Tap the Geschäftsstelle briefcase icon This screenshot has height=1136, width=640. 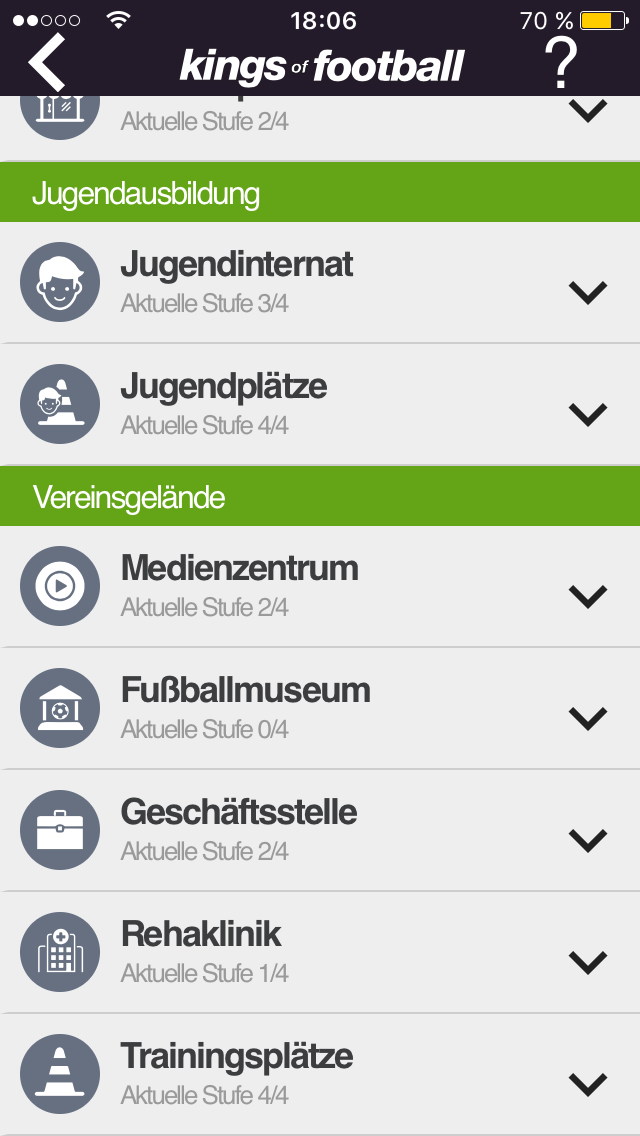click(59, 830)
